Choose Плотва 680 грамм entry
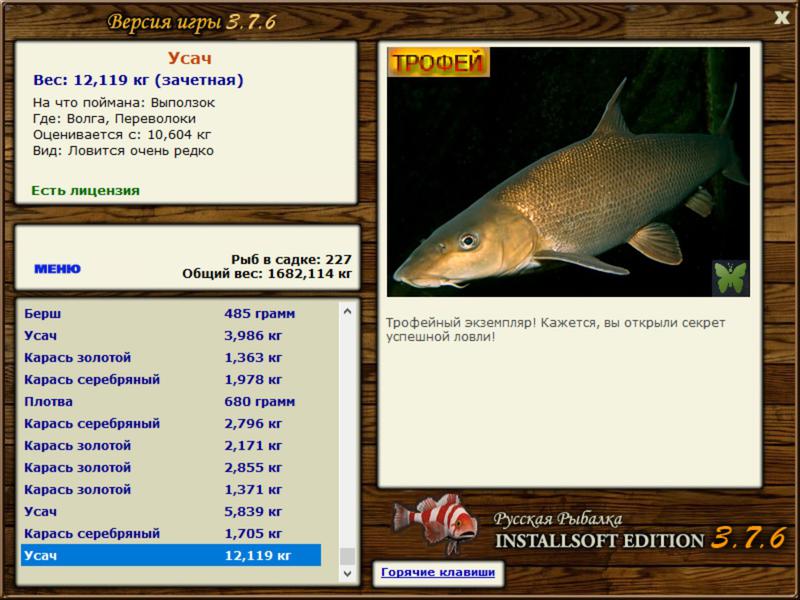 pos(170,402)
